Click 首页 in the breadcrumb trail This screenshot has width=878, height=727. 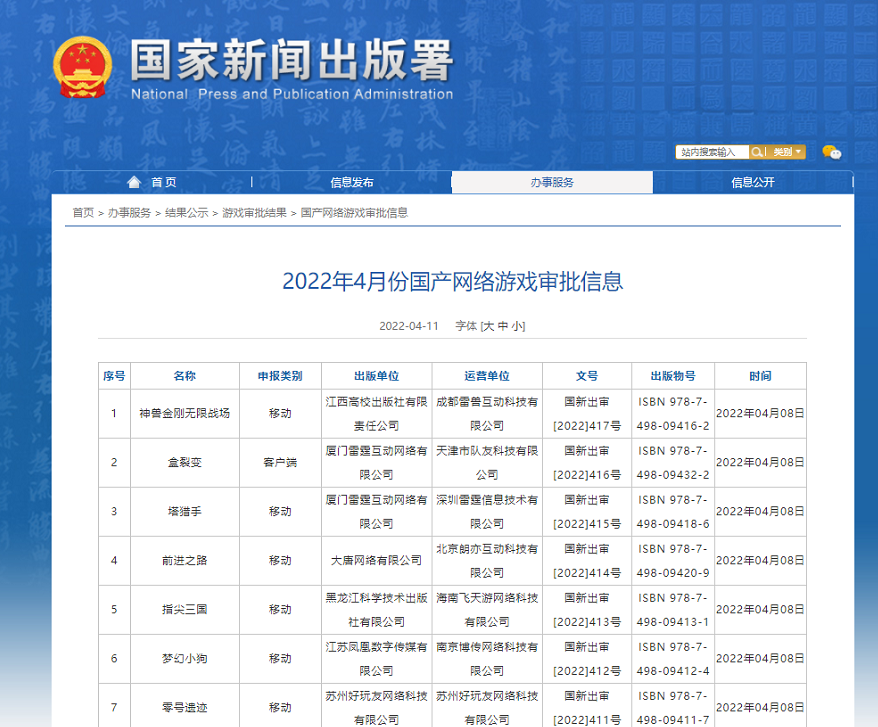point(83,213)
